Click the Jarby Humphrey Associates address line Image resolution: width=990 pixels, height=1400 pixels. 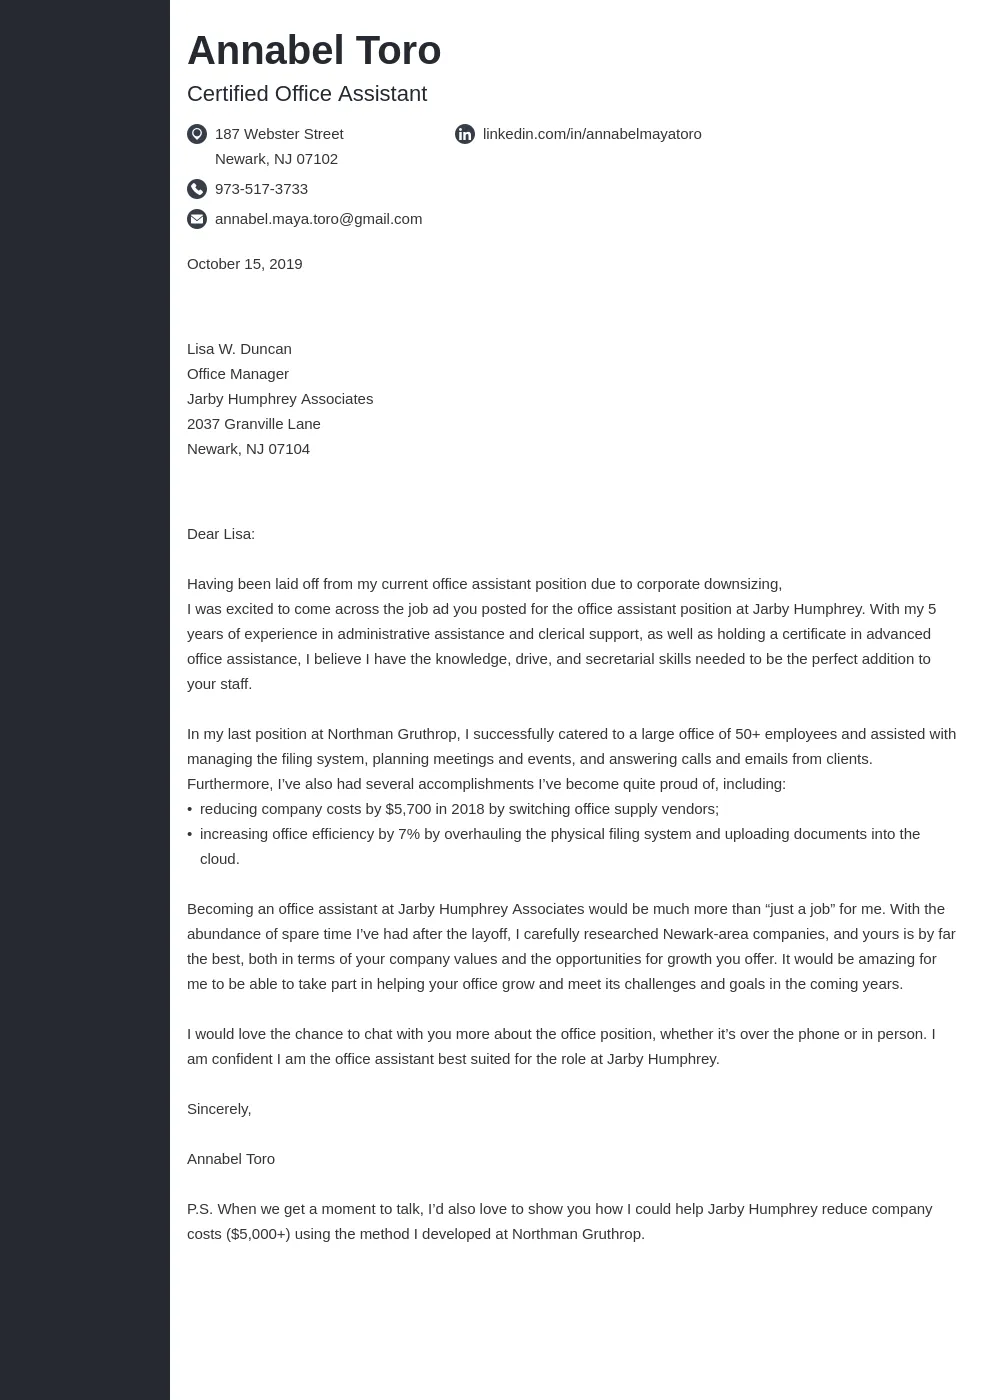point(280,399)
